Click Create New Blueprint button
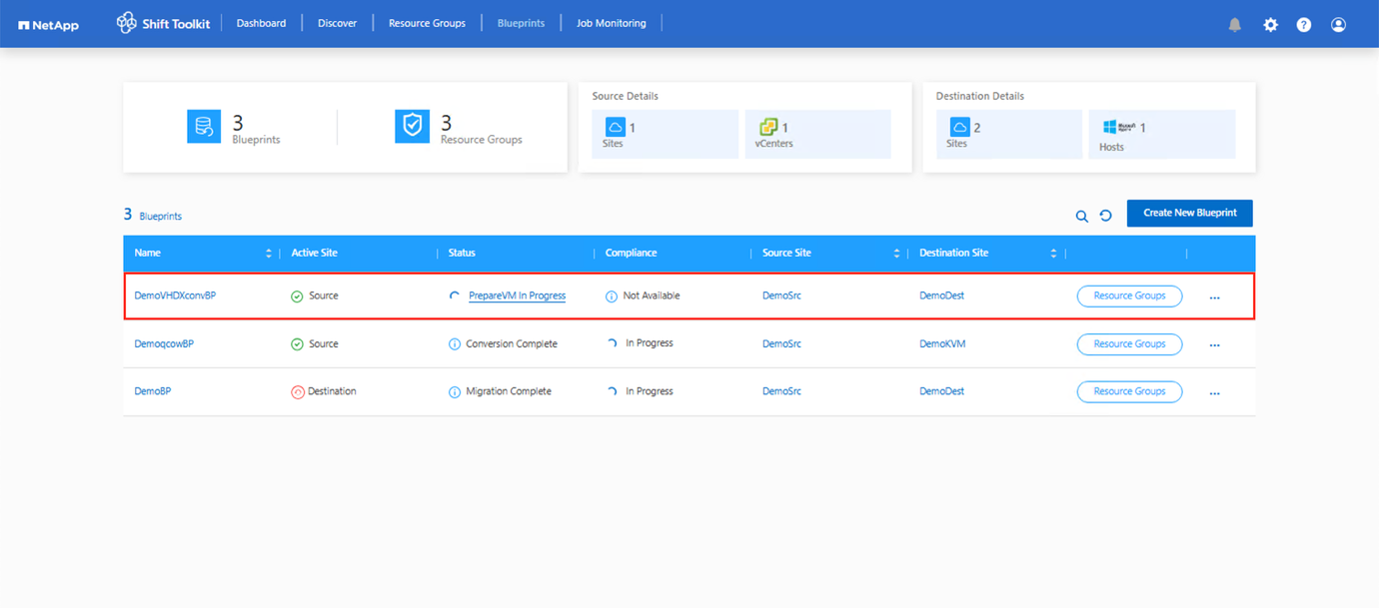This screenshot has height=611, width=1384. tap(1189, 213)
